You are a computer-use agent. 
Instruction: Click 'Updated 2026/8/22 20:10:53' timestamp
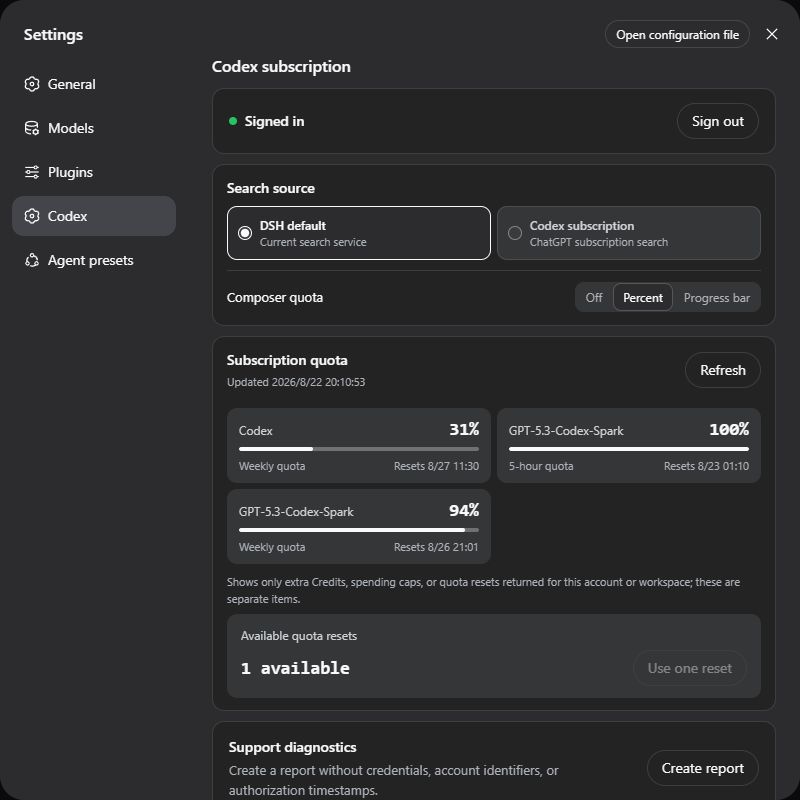[x=296, y=382]
